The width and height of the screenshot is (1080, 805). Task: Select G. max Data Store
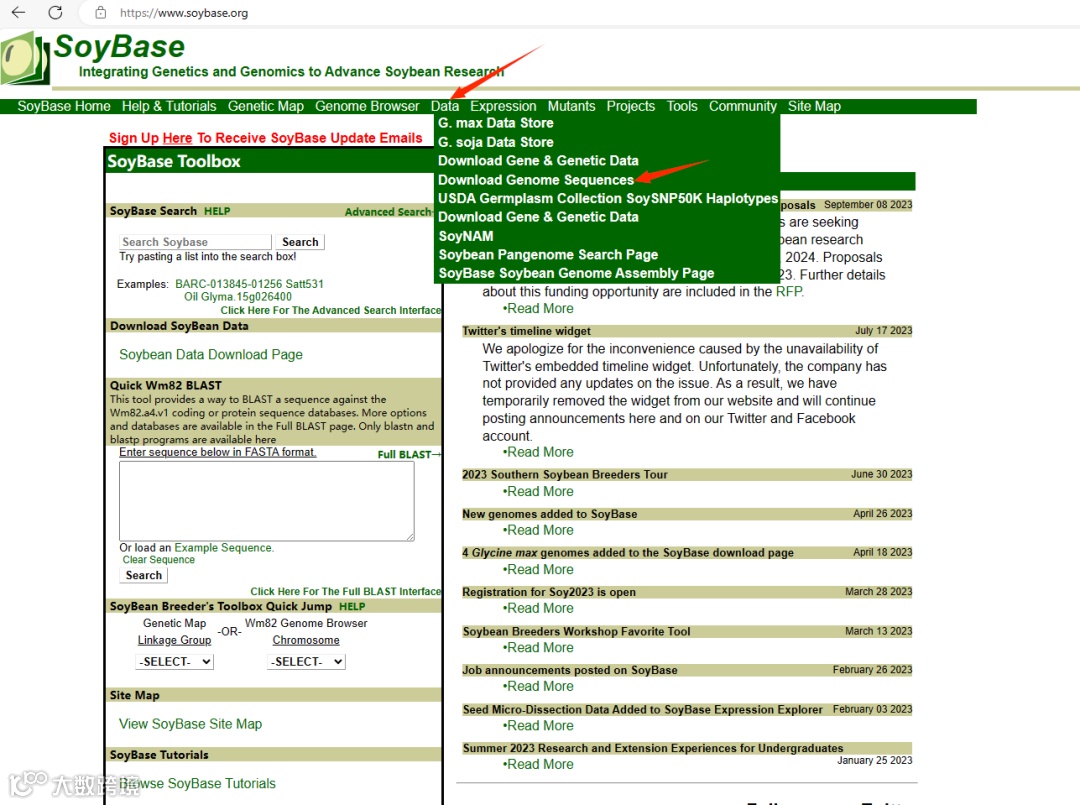(x=496, y=123)
